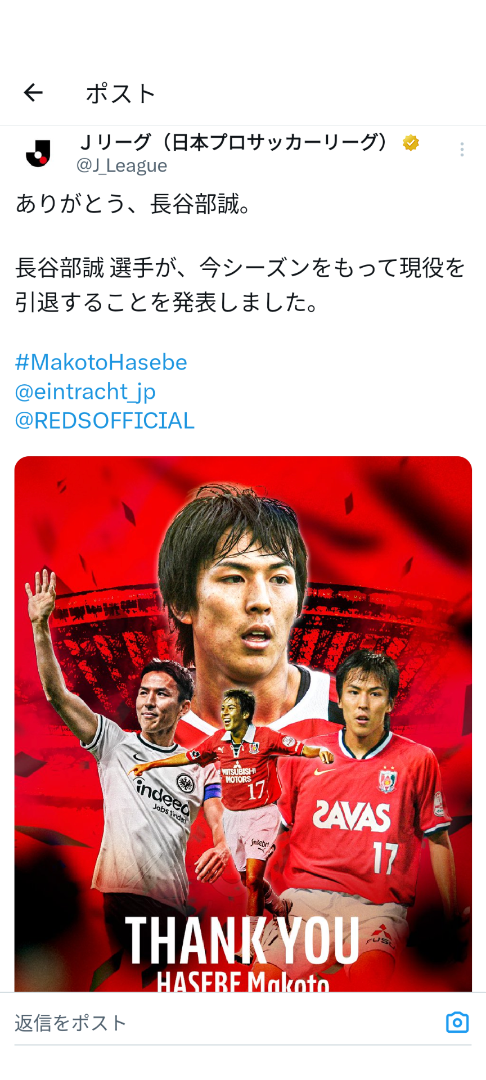Open the #MakotoHasebe hashtag
The height and width of the screenshot is (1080, 486).
[x=101, y=362]
